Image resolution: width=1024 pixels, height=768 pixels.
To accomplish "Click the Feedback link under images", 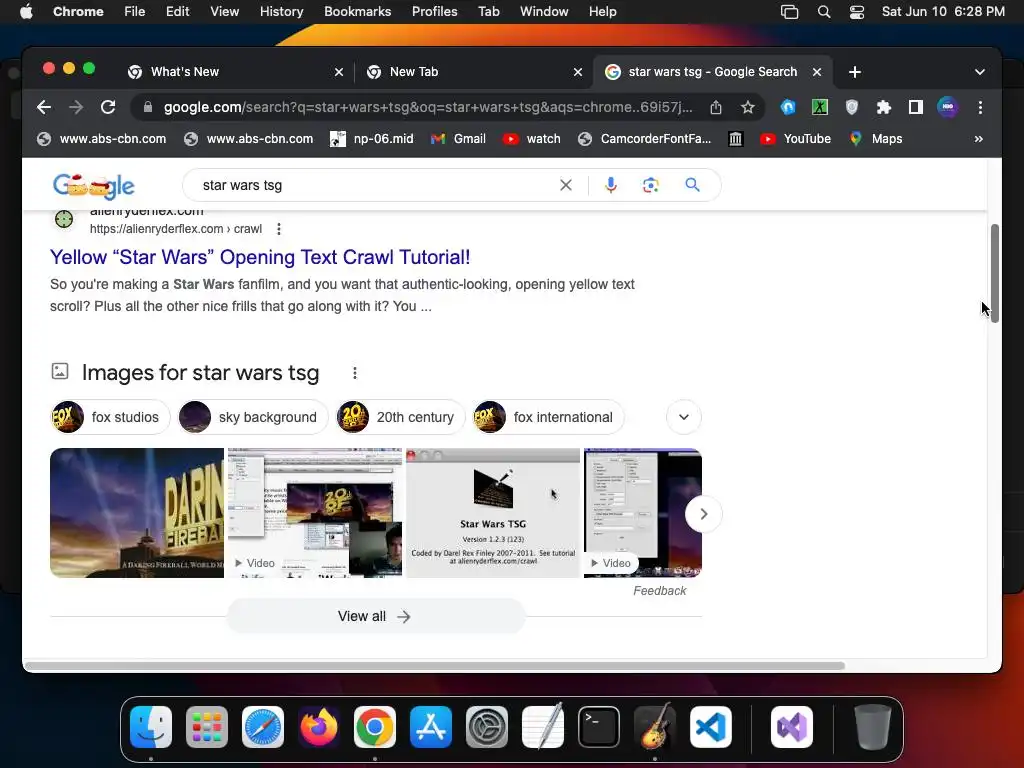I will (x=660, y=591).
